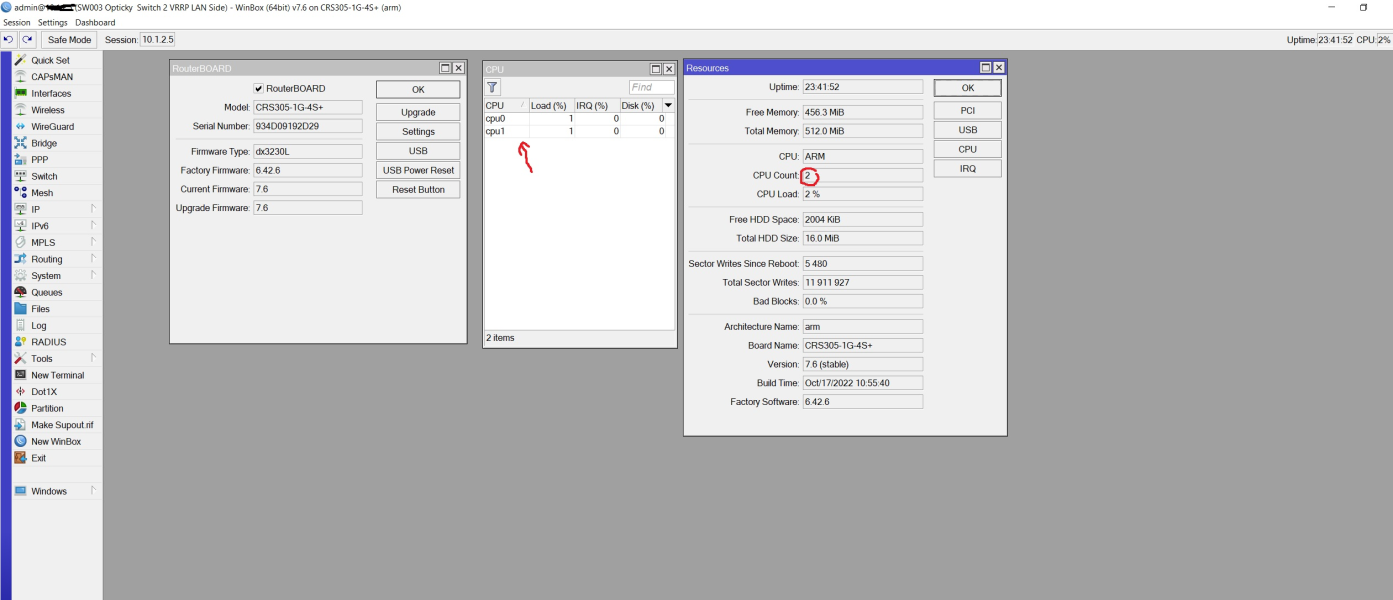The image size is (1393, 600).
Task: Click the Total Sector Writes value
Action: pyautogui.click(x=862, y=282)
